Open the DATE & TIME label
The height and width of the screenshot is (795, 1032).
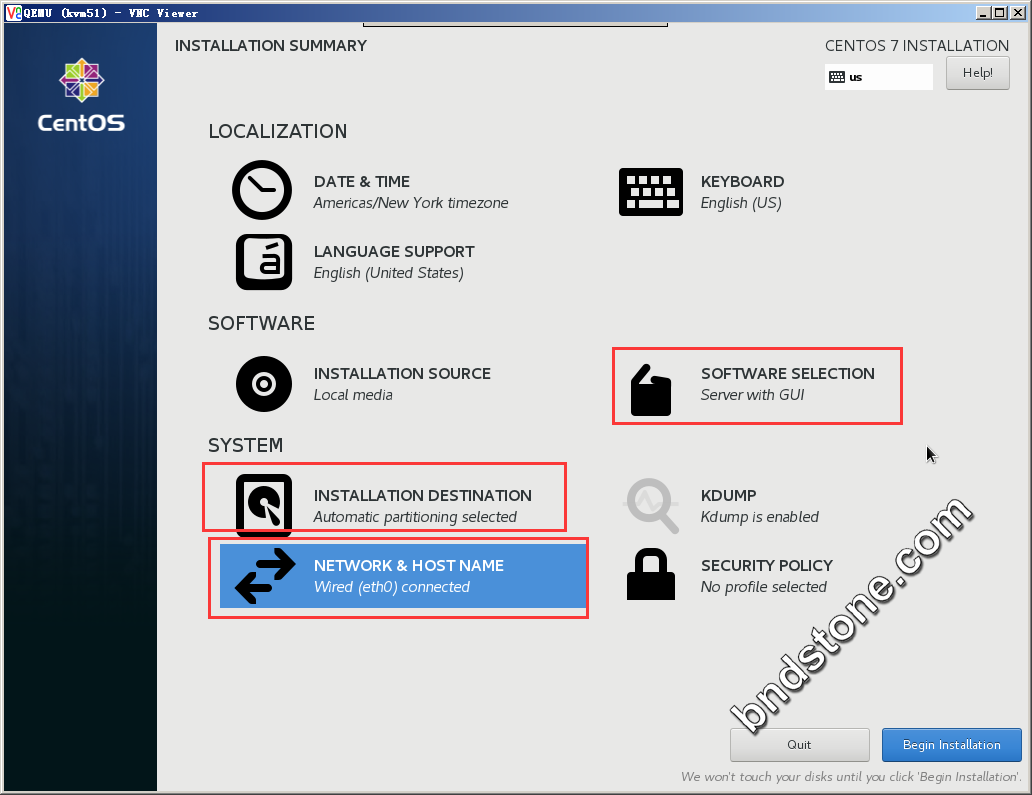click(x=361, y=182)
